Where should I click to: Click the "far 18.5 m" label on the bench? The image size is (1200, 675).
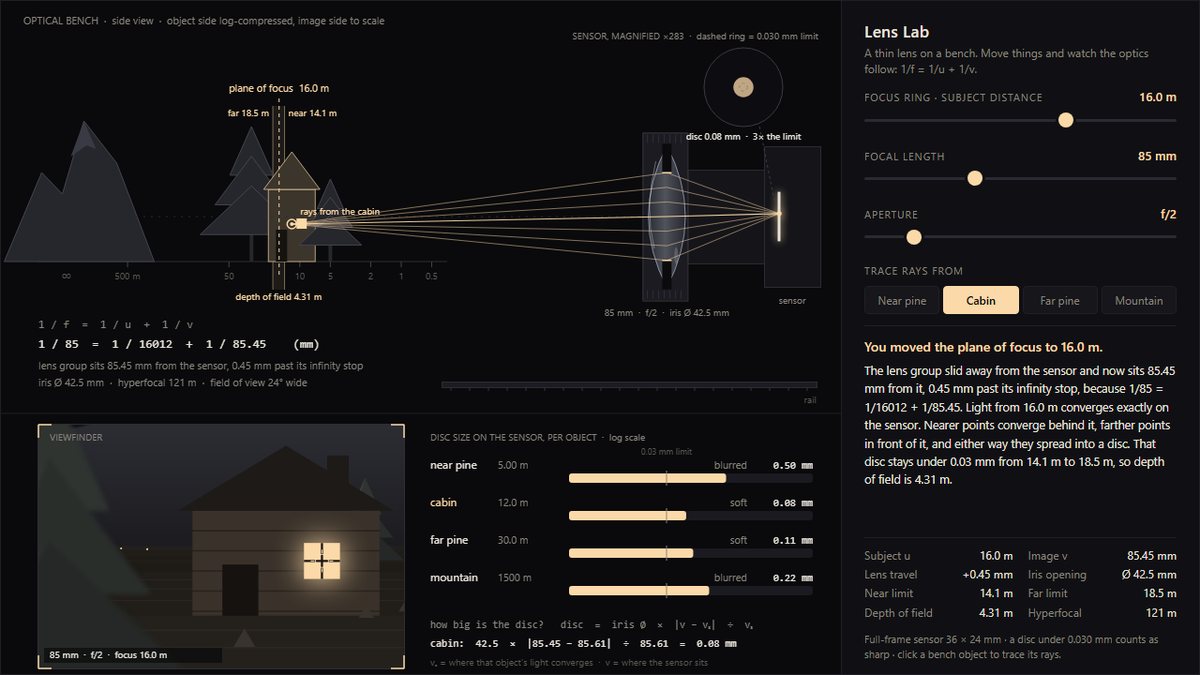(x=248, y=113)
